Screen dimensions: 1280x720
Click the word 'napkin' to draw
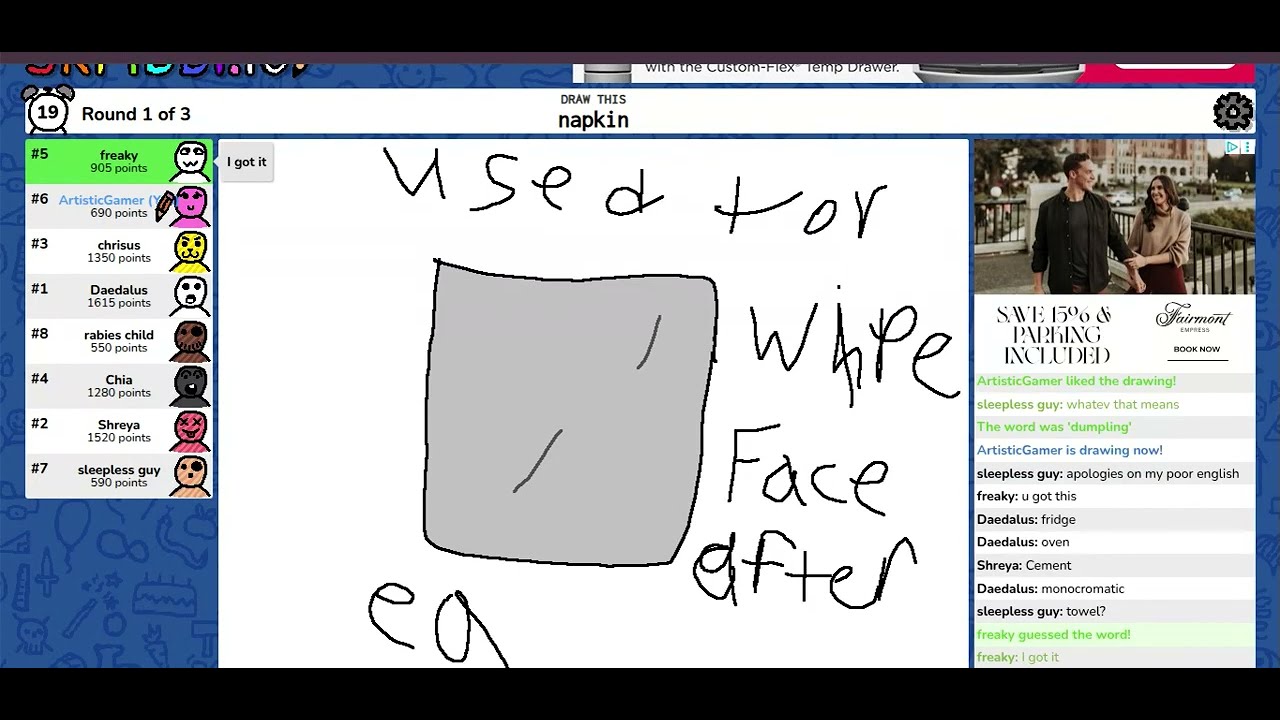[593, 120]
